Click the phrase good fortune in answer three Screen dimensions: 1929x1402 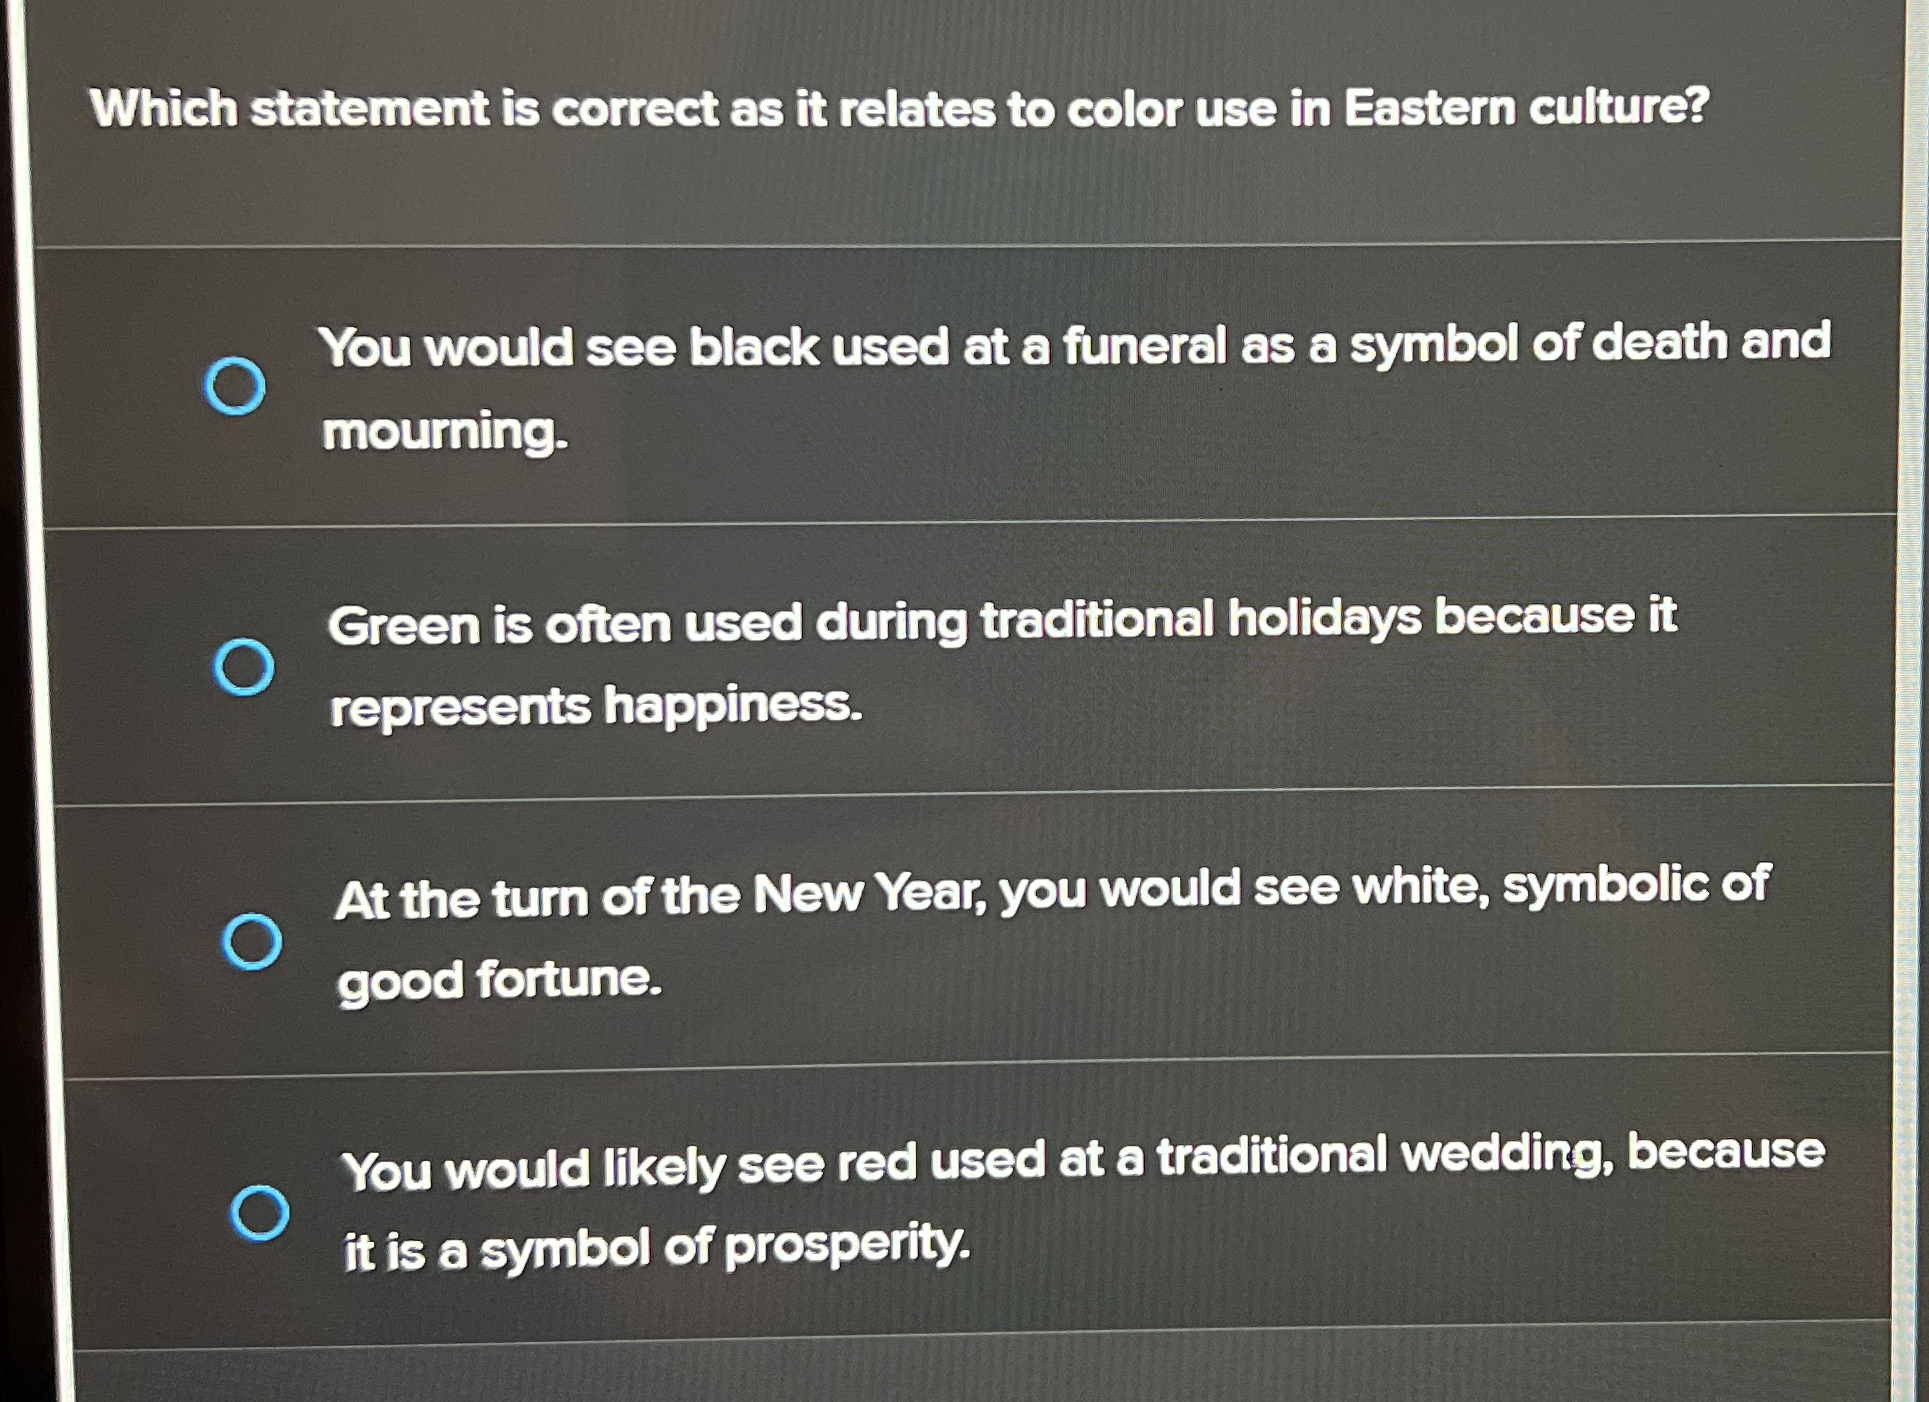point(500,980)
